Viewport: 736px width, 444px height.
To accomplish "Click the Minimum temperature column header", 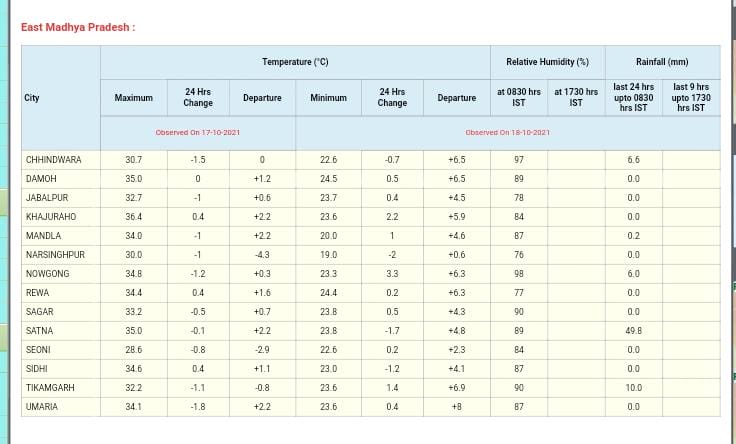I will click(328, 98).
